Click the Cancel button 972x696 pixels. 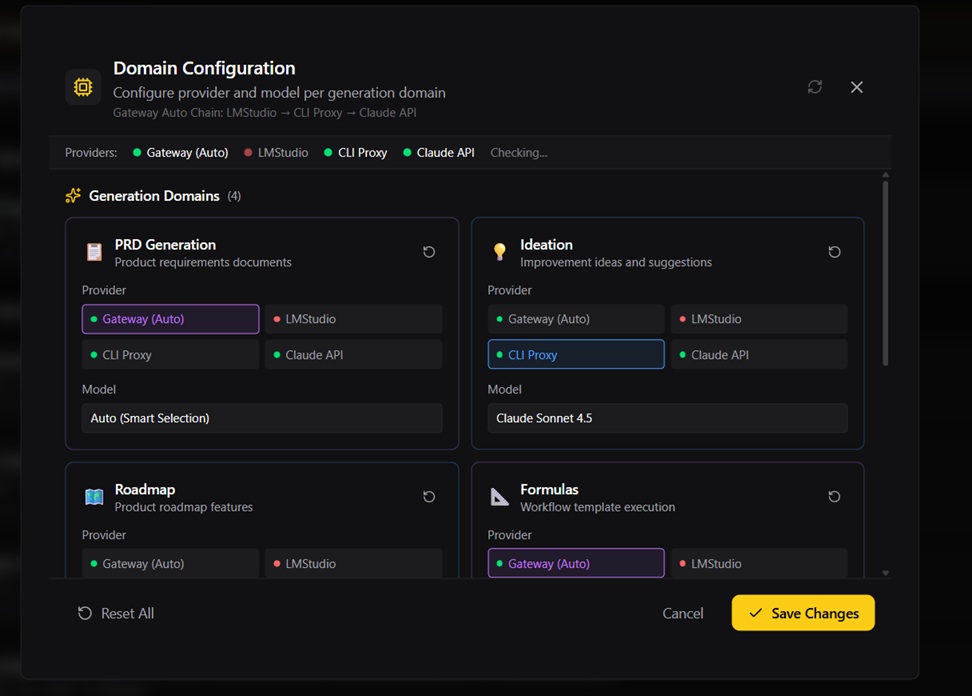(683, 613)
